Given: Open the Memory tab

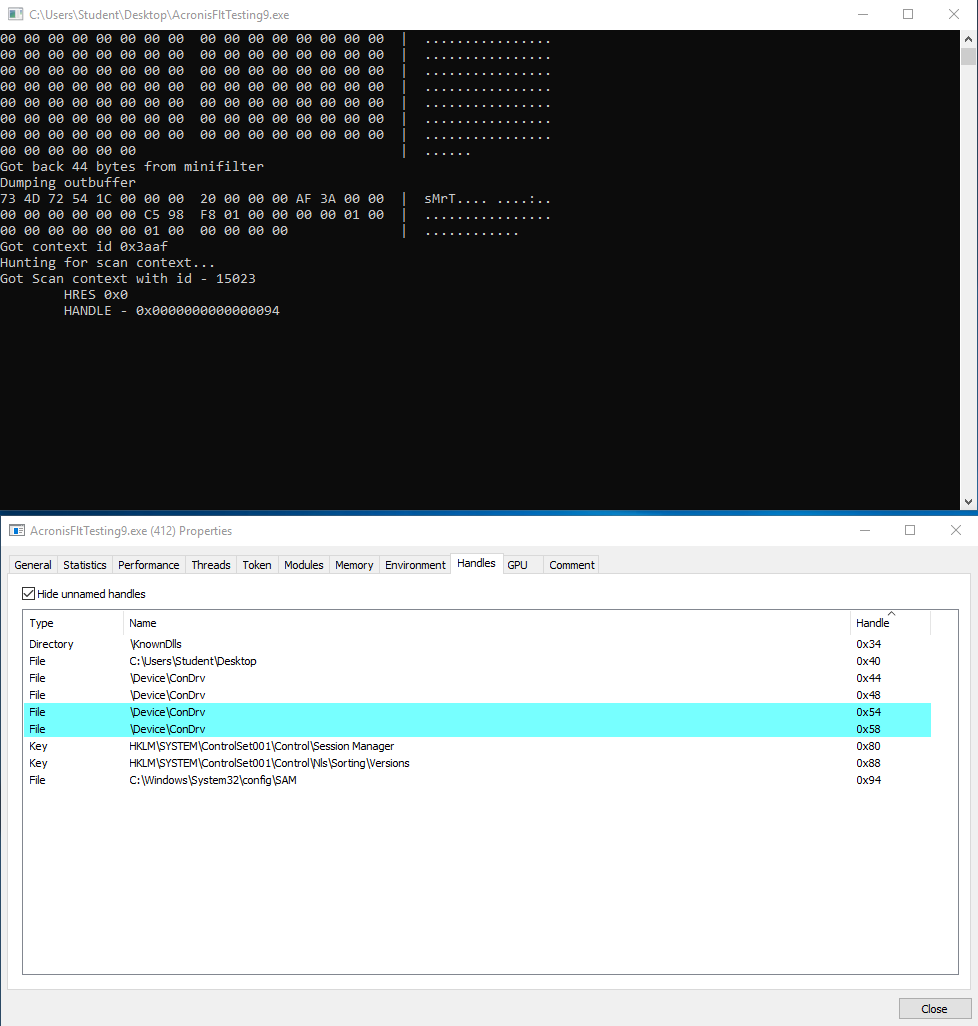Looking at the screenshot, I should click(354, 565).
